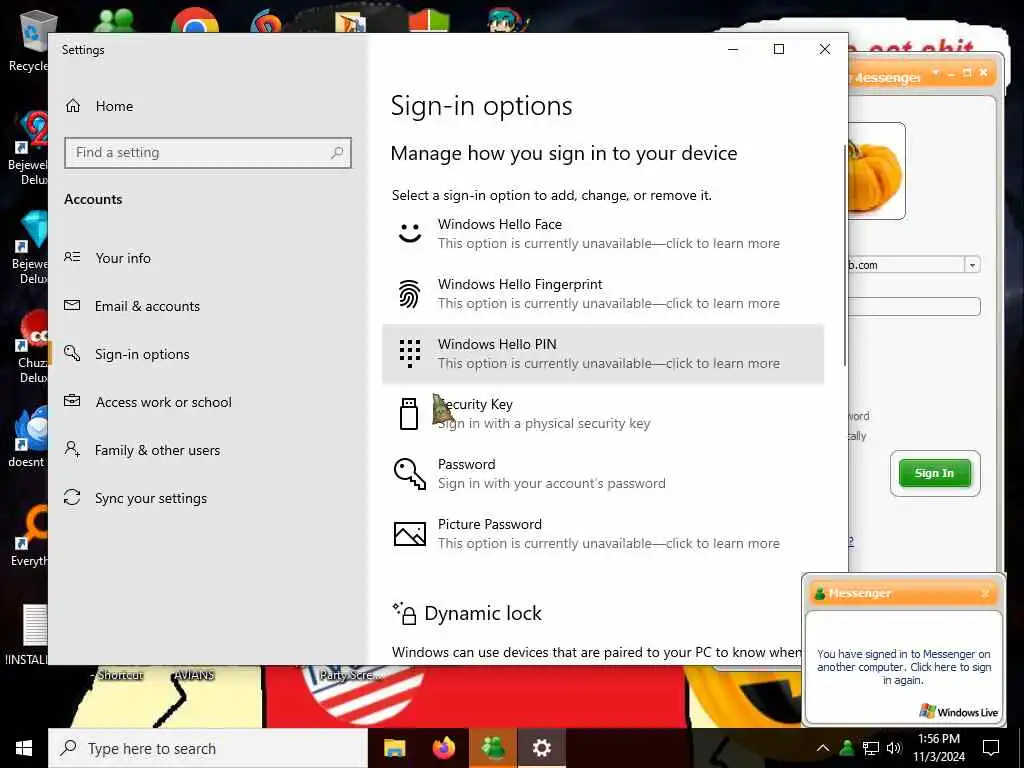Expand Security Key option
The width and height of the screenshot is (1024, 768).
coord(603,414)
